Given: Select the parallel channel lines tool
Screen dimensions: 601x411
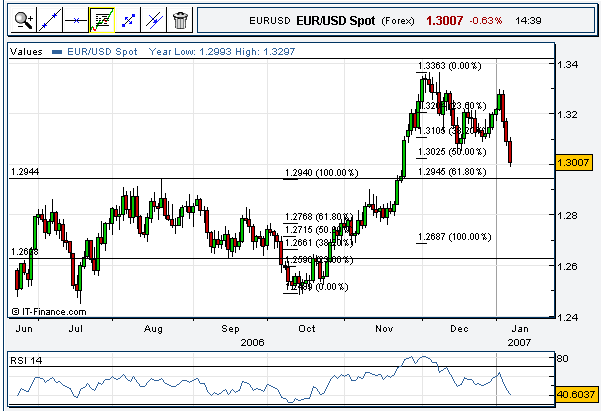Looking at the screenshot, I should coord(153,18).
